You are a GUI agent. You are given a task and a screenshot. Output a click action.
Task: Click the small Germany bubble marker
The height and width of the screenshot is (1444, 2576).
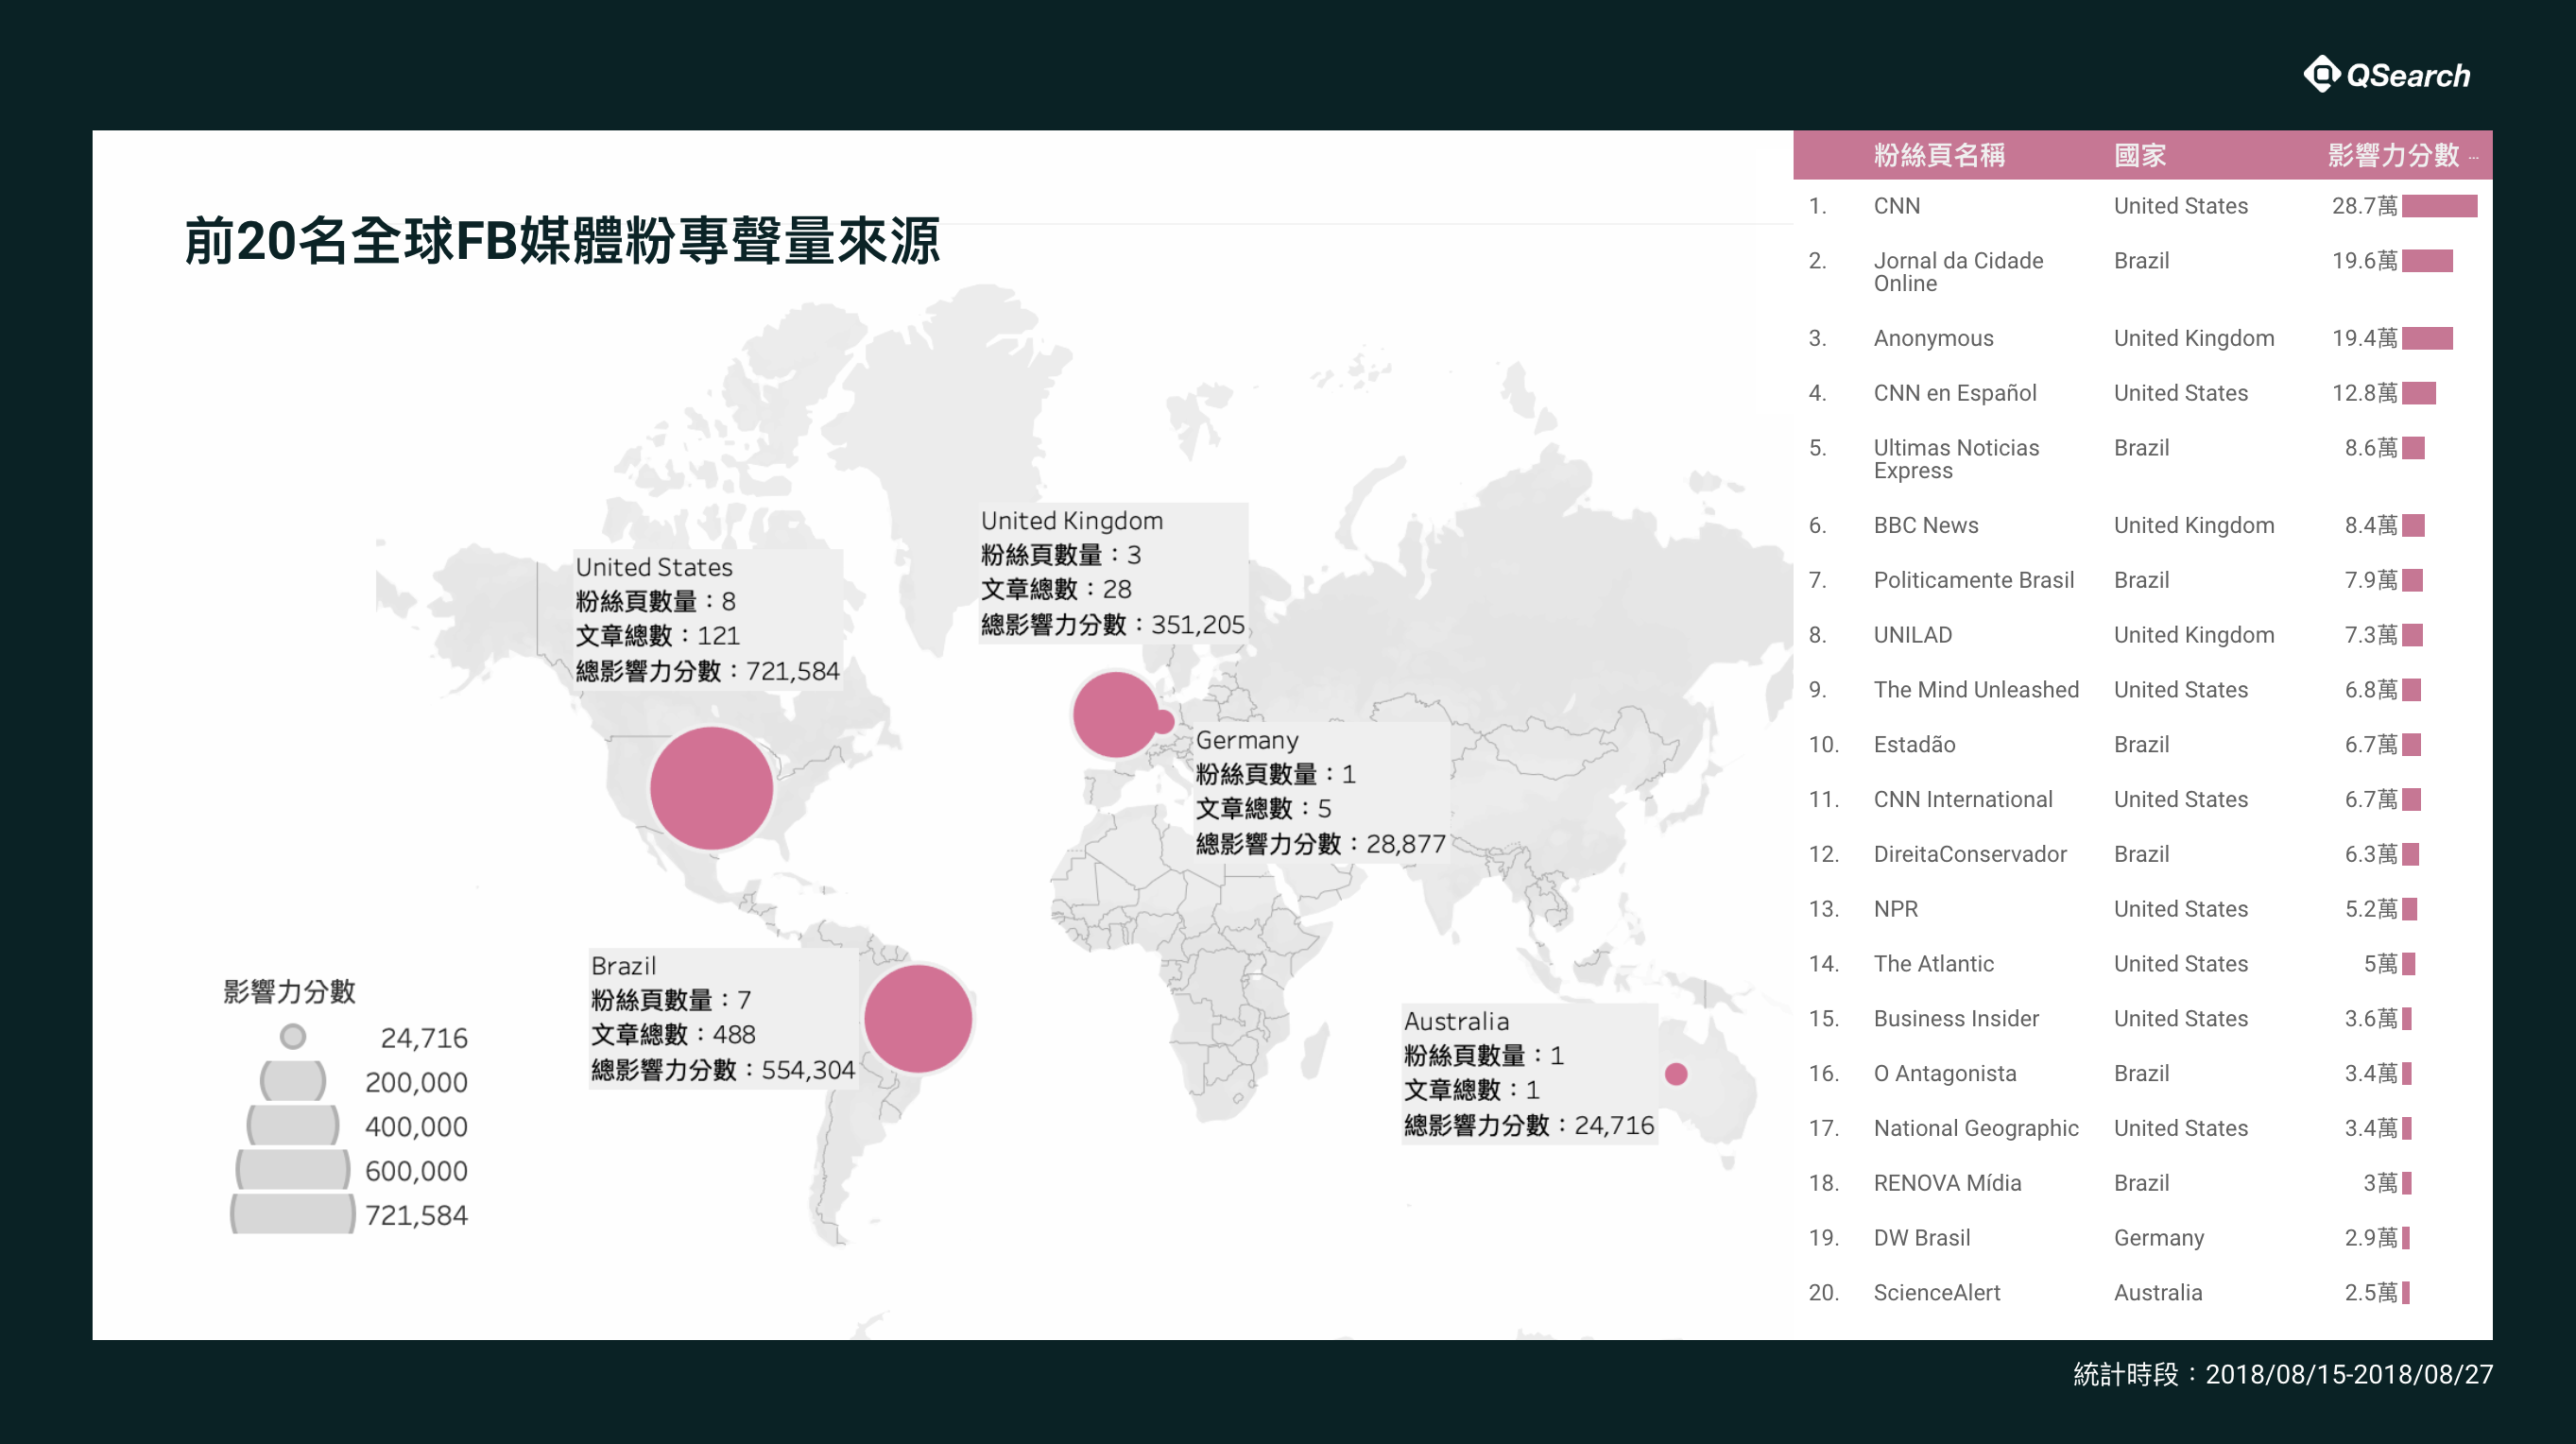point(1165,721)
